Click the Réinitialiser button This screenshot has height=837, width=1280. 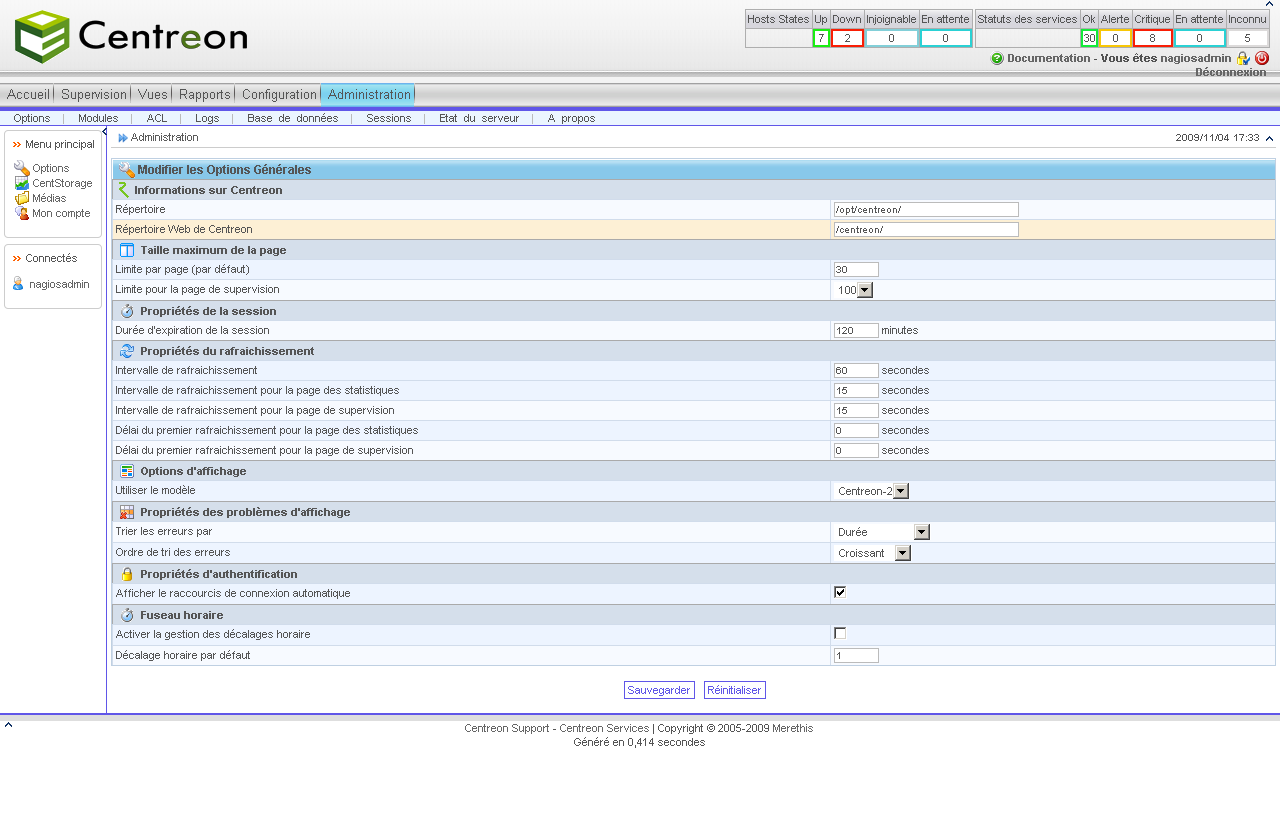pos(734,690)
